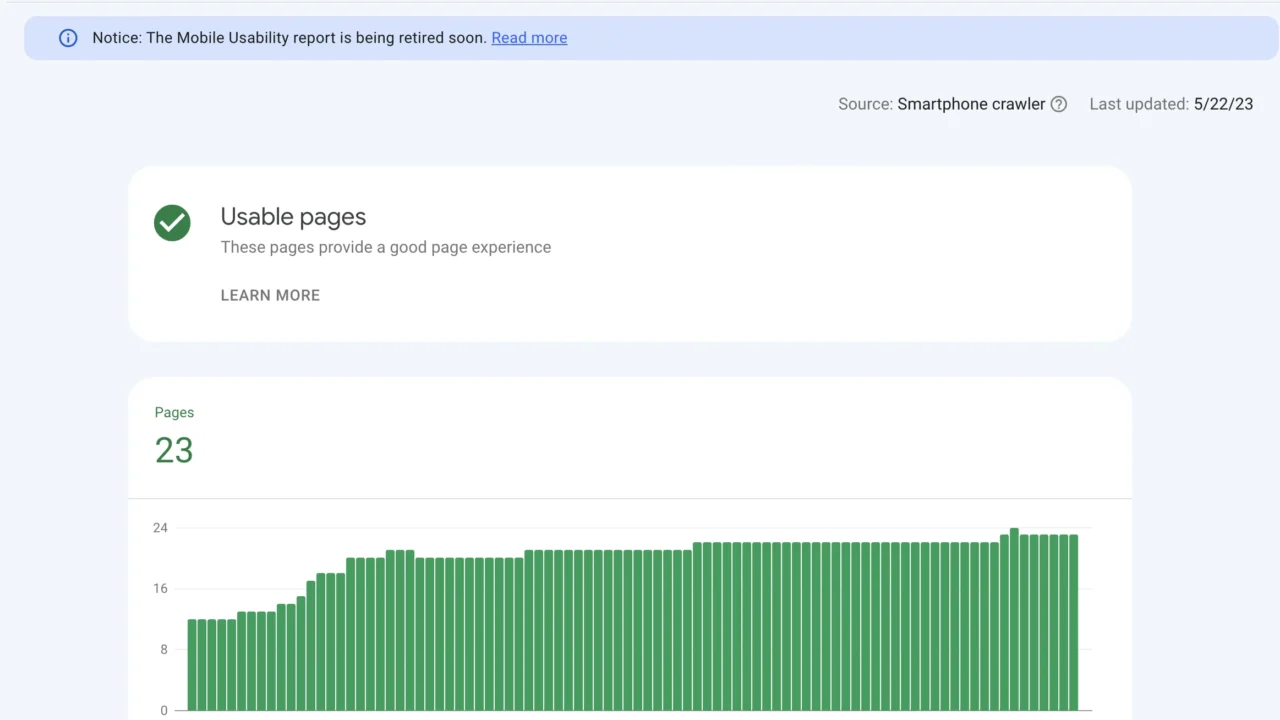Screen dimensions: 1280x720
Task: Click the Mobile Usability retirement notice text
Action: [x=290, y=38]
